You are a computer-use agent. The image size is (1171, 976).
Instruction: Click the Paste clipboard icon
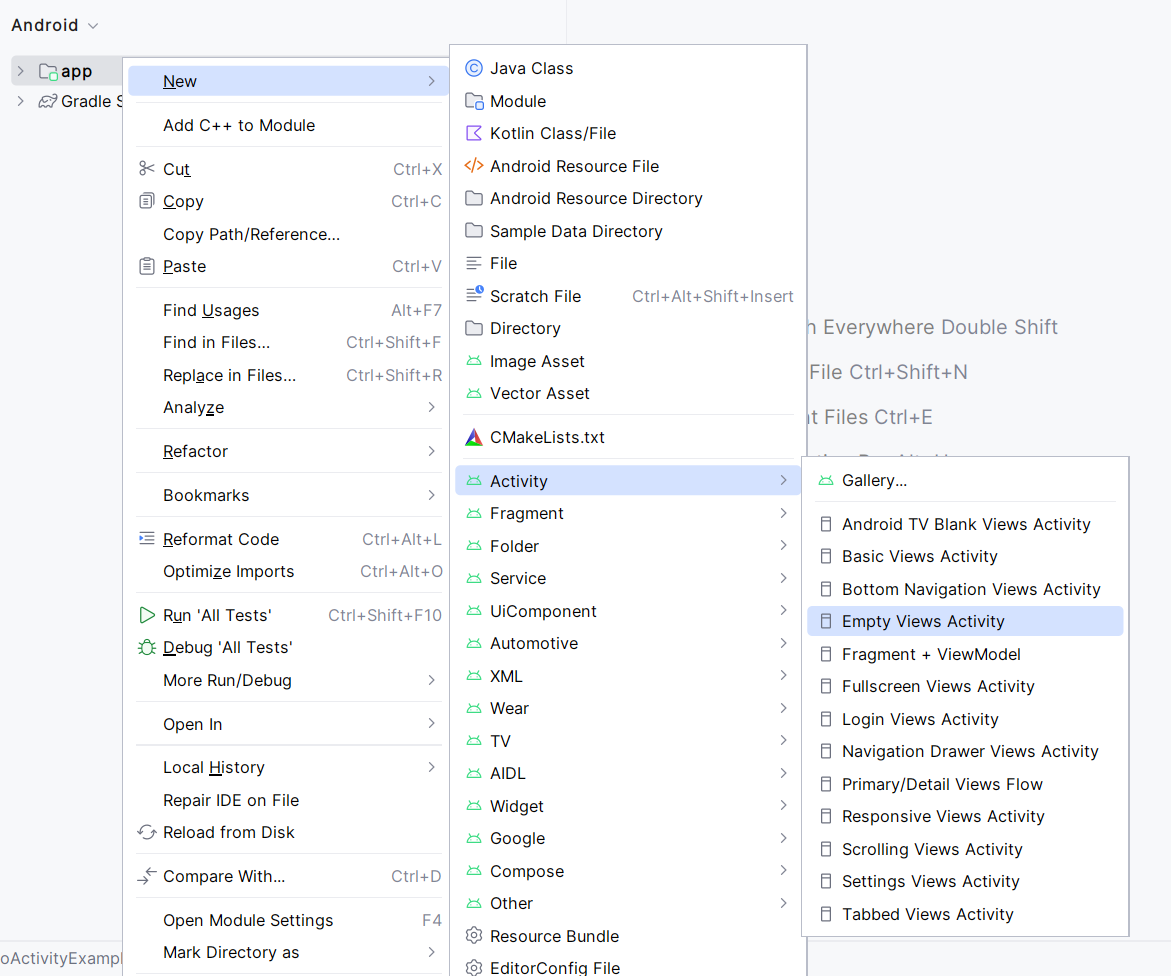tap(146, 266)
